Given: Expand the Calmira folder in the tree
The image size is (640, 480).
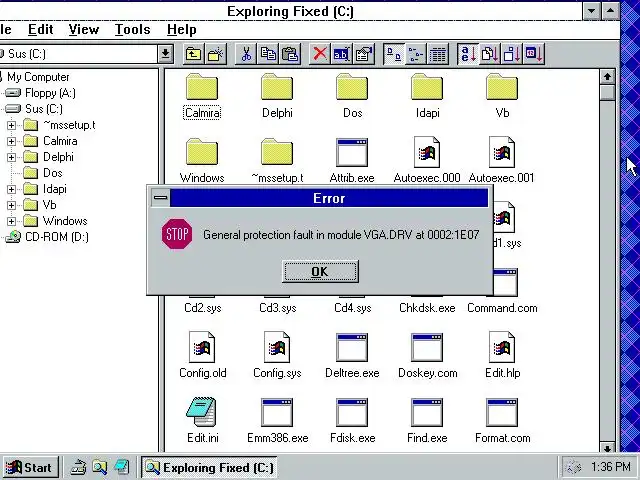Looking at the screenshot, I should pyautogui.click(x=11, y=141).
